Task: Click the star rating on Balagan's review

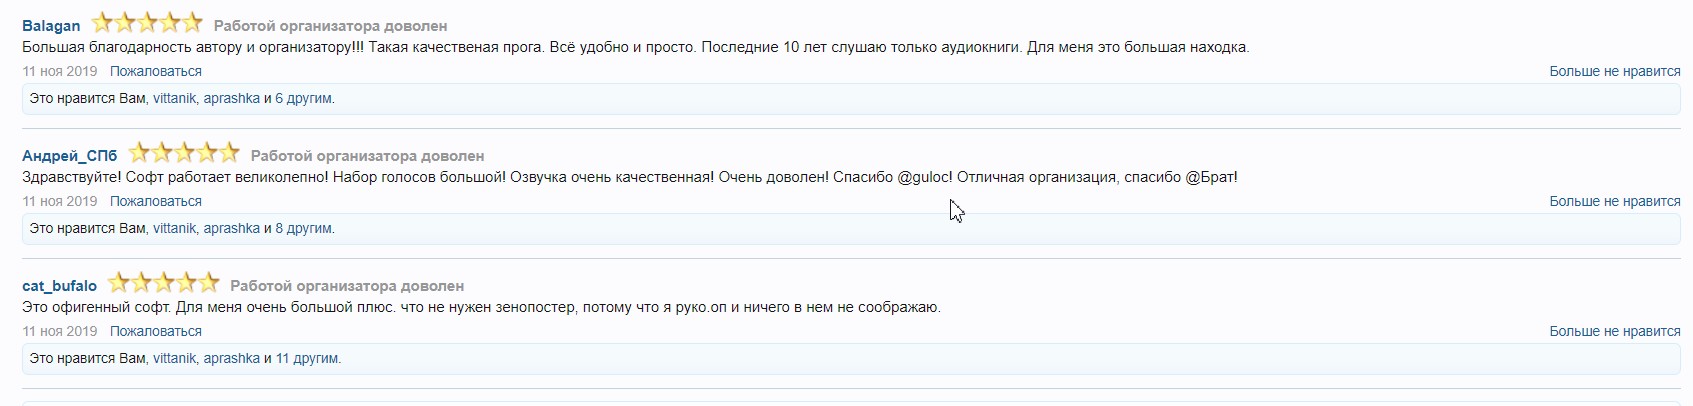Action: (147, 23)
